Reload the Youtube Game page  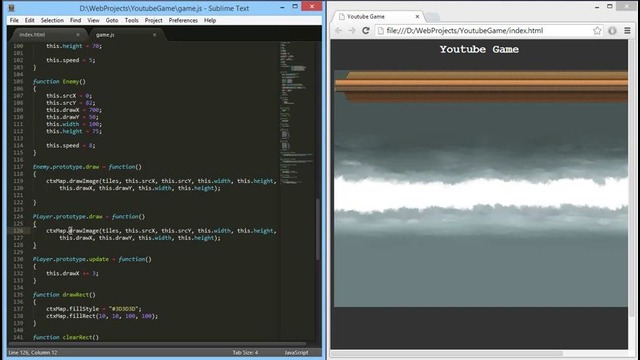coord(366,31)
